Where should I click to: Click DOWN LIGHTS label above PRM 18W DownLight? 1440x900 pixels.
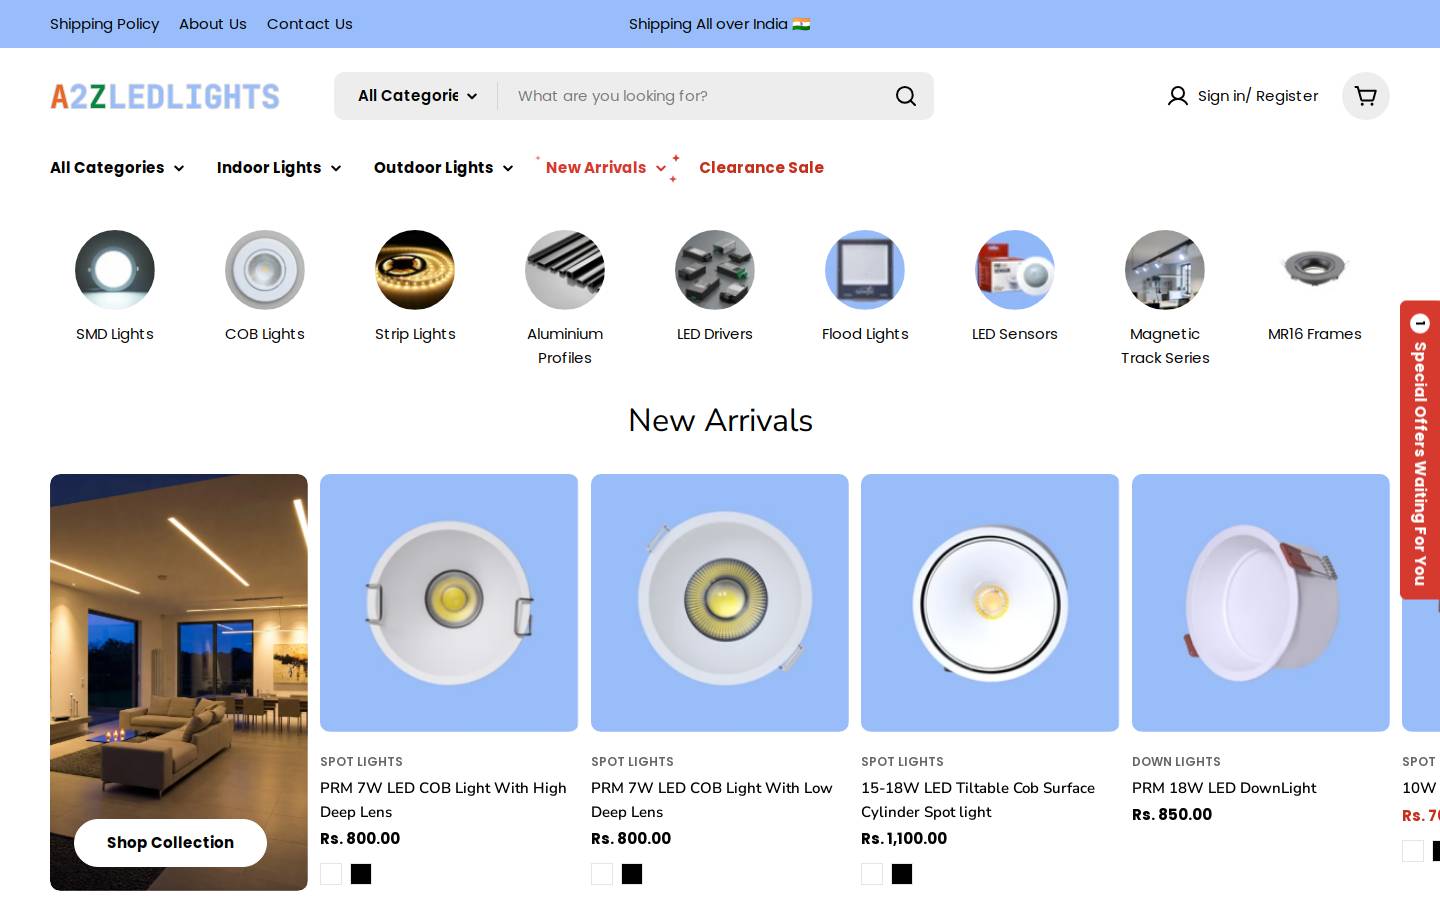click(x=1176, y=762)
